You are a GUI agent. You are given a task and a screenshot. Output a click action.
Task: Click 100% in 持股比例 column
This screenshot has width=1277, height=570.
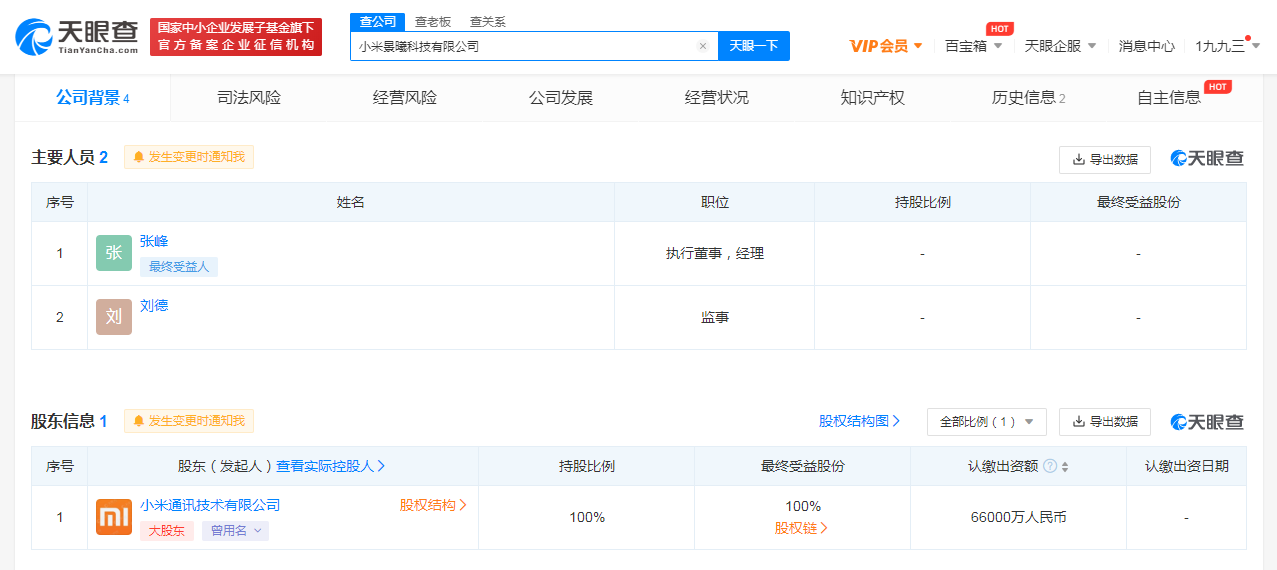(587, 517)
